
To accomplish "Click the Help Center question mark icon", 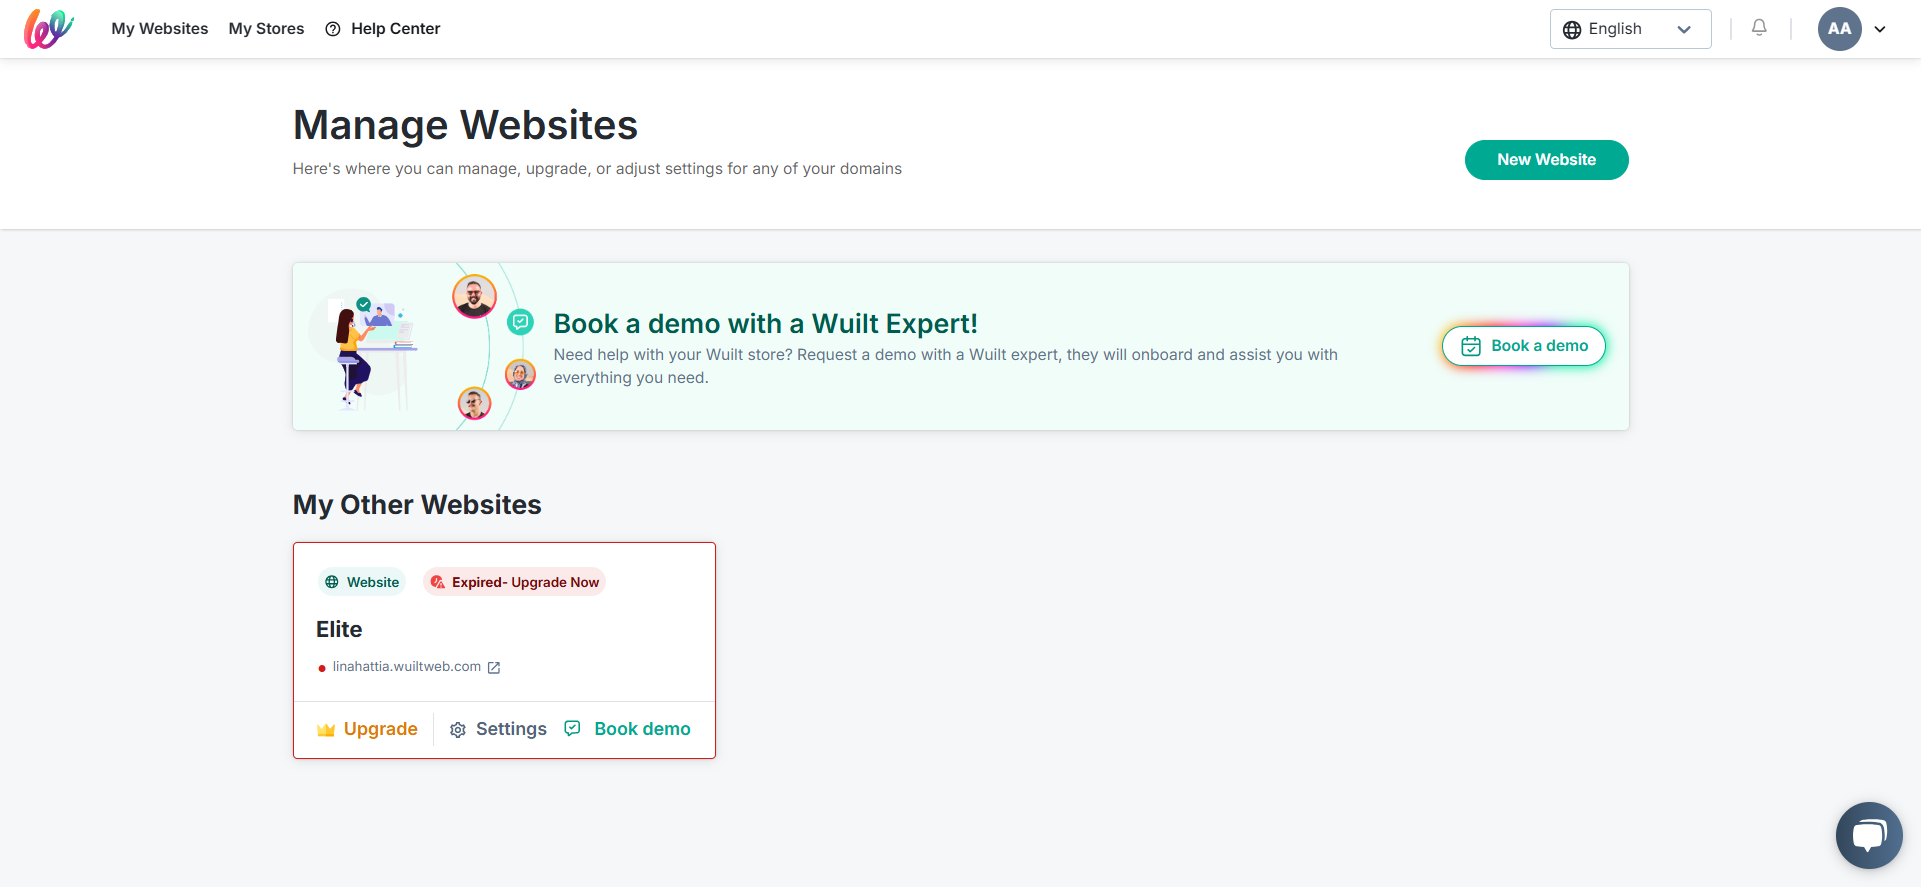I will pyautogui.click(x=333, y=29).
